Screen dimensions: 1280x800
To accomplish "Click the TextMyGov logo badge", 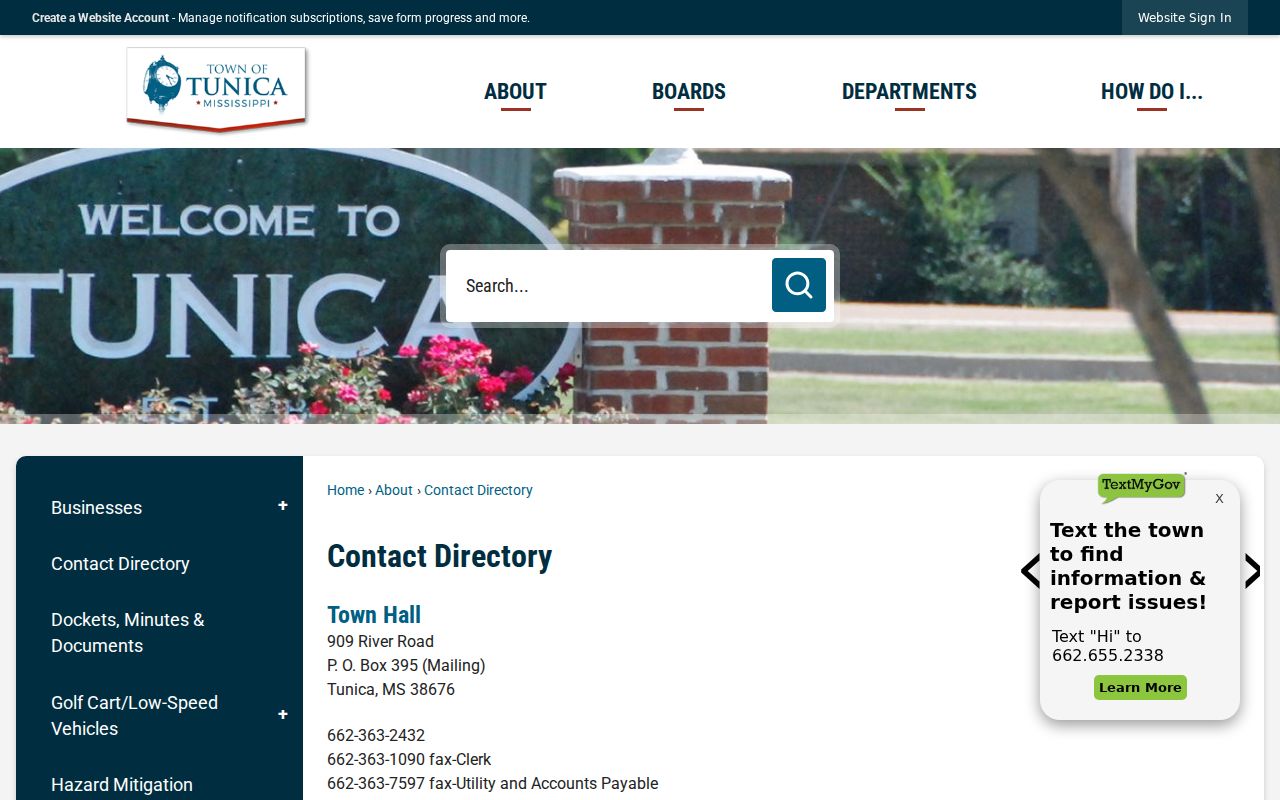I will [x=1141, y=486].
